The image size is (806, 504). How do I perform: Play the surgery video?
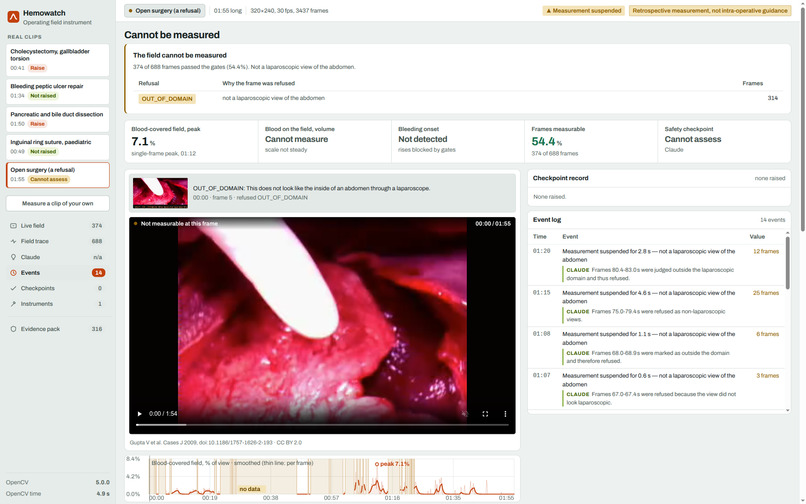(x=139, y=413)
